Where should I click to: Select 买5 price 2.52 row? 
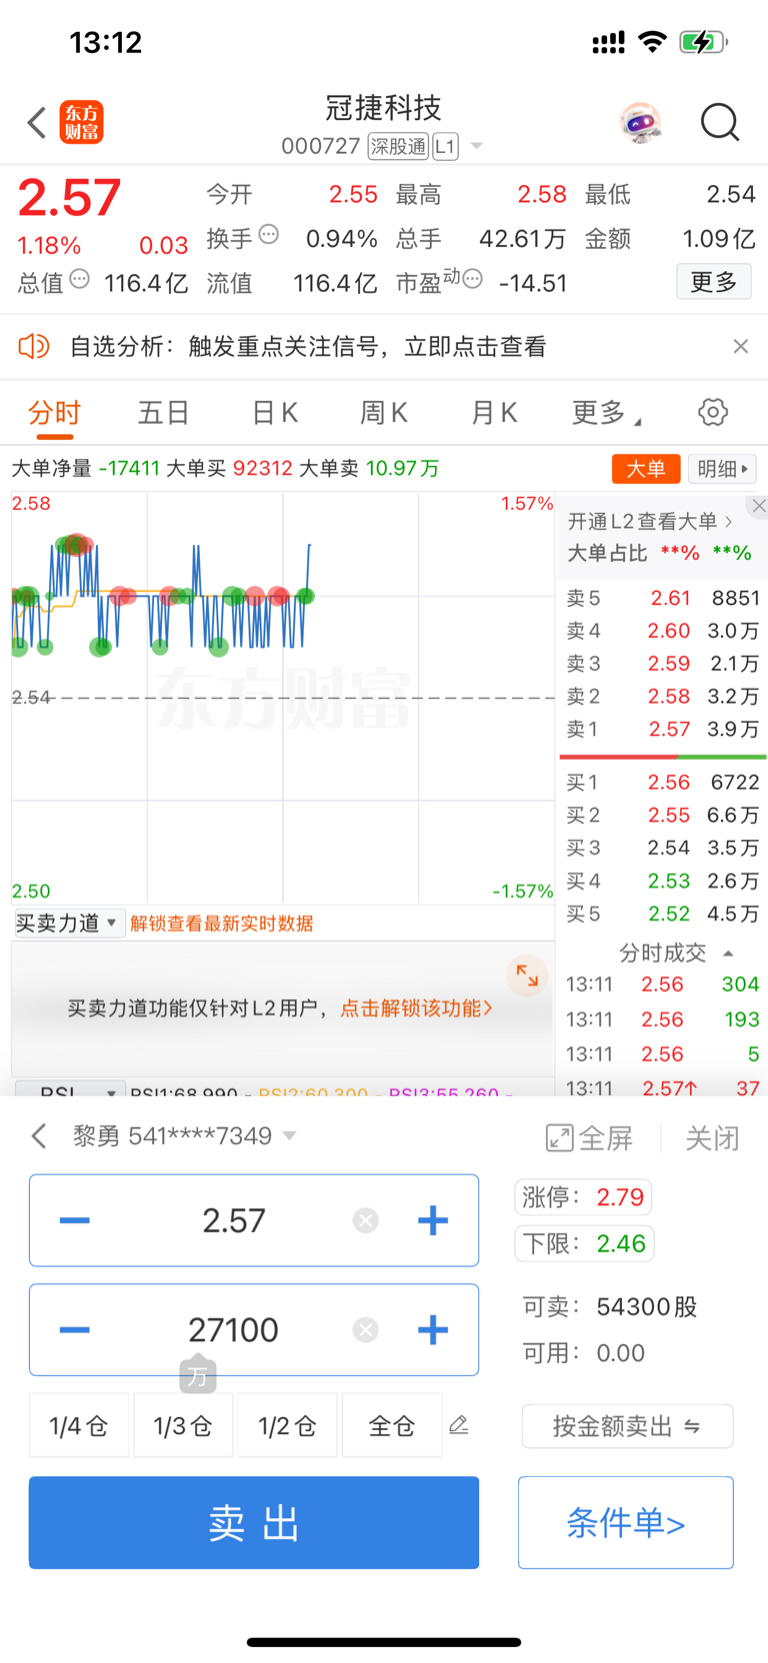[x=662, y=914]
